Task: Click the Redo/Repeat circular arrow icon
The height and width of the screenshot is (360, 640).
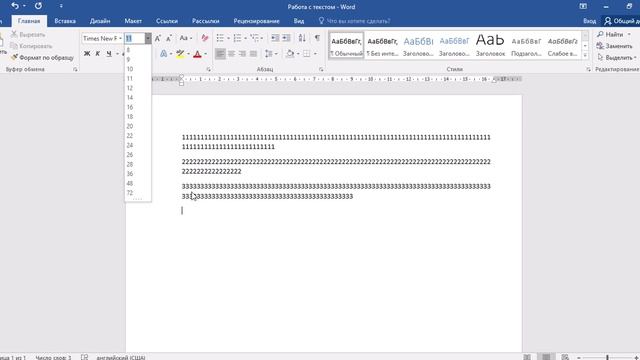Action: (x=38, y=6)
